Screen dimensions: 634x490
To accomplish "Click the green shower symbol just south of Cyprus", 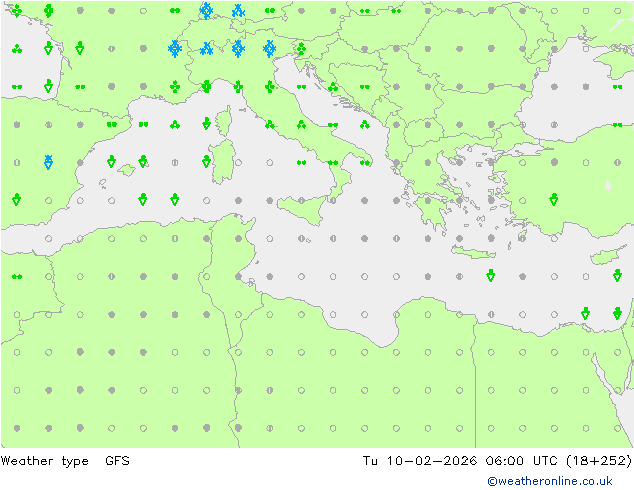I will 617,275.
